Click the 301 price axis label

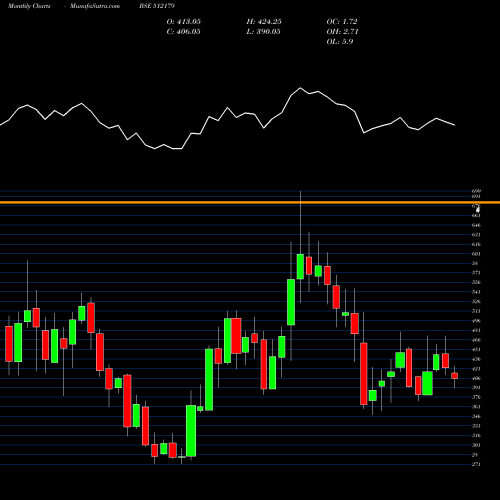(476, 445)
